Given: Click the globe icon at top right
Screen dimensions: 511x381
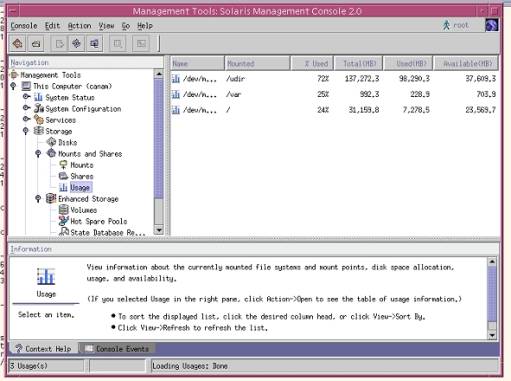Looking at the screenshot, I should tap(491, 25).
